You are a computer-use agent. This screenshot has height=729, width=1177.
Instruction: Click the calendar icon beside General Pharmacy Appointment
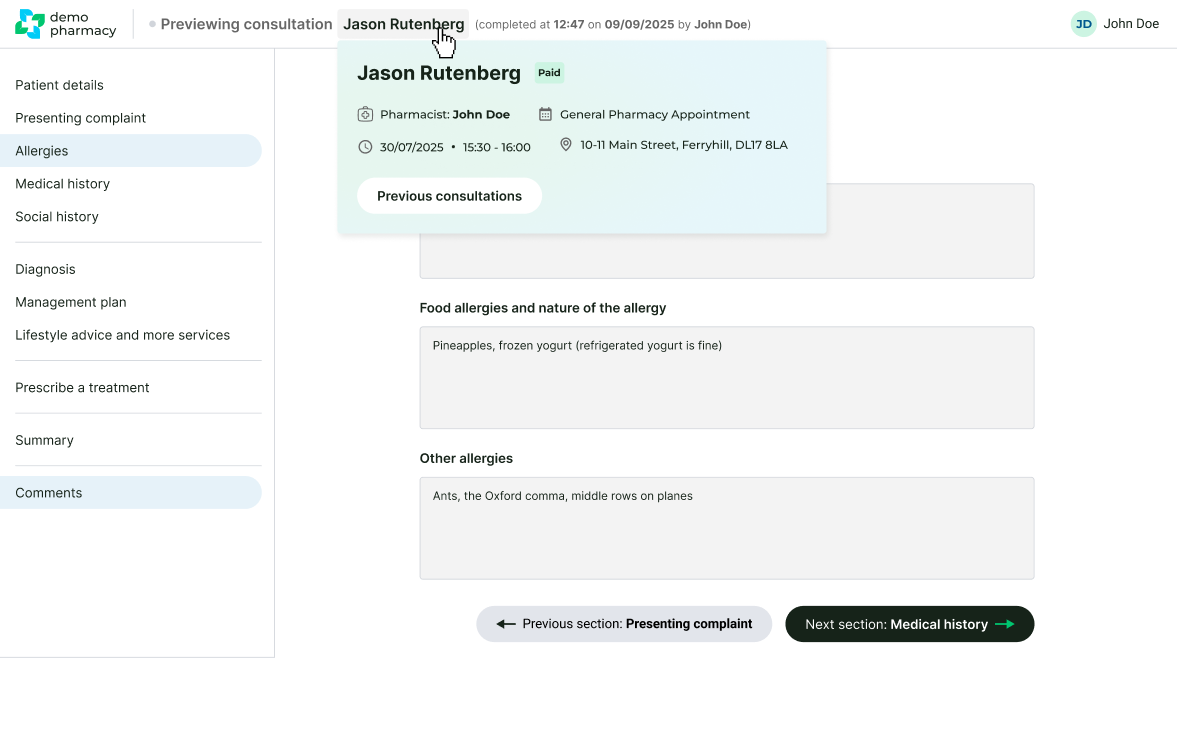point(545,114)
